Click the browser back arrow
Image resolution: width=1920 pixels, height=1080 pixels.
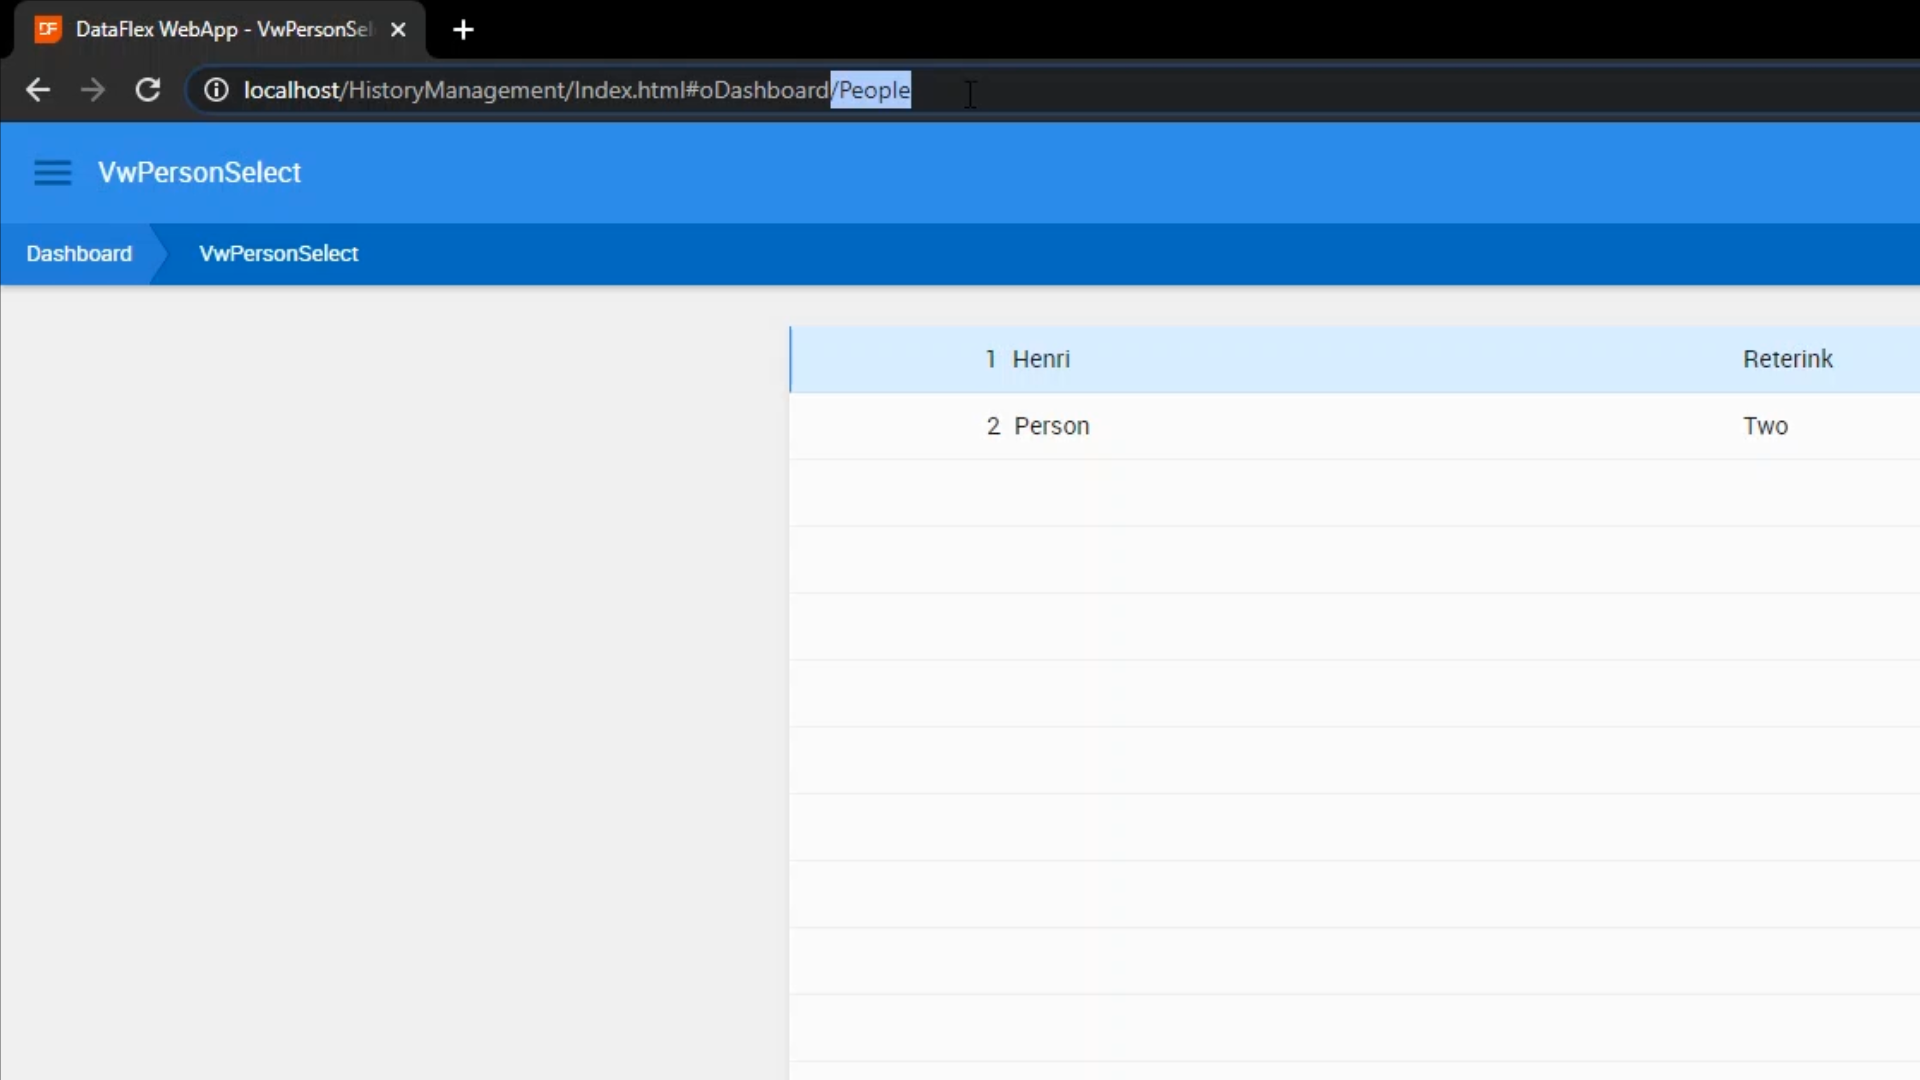pyautogui.click(x=38, y=90)
